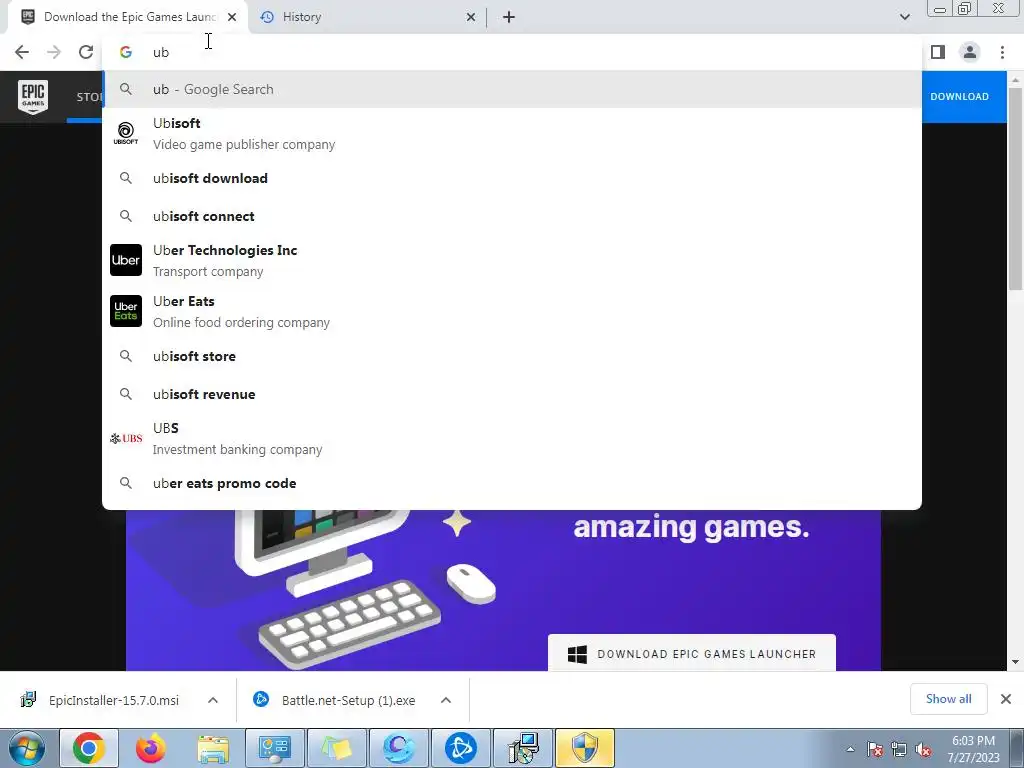The image size is (1024, 768).
Task: Open the Chrome profile avatar
Action: point(970,52)
